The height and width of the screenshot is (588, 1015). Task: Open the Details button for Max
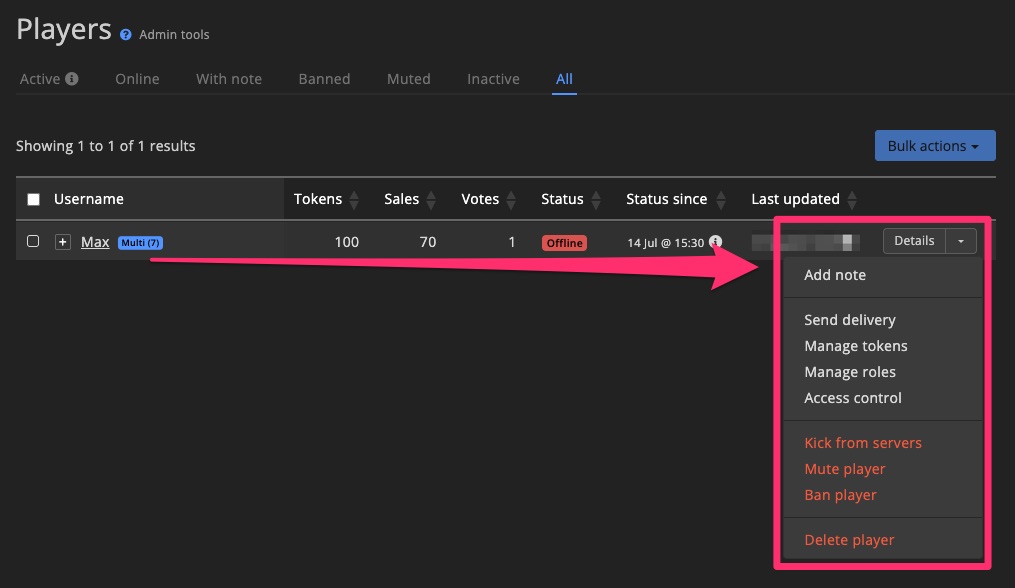[x=913, y=240]
